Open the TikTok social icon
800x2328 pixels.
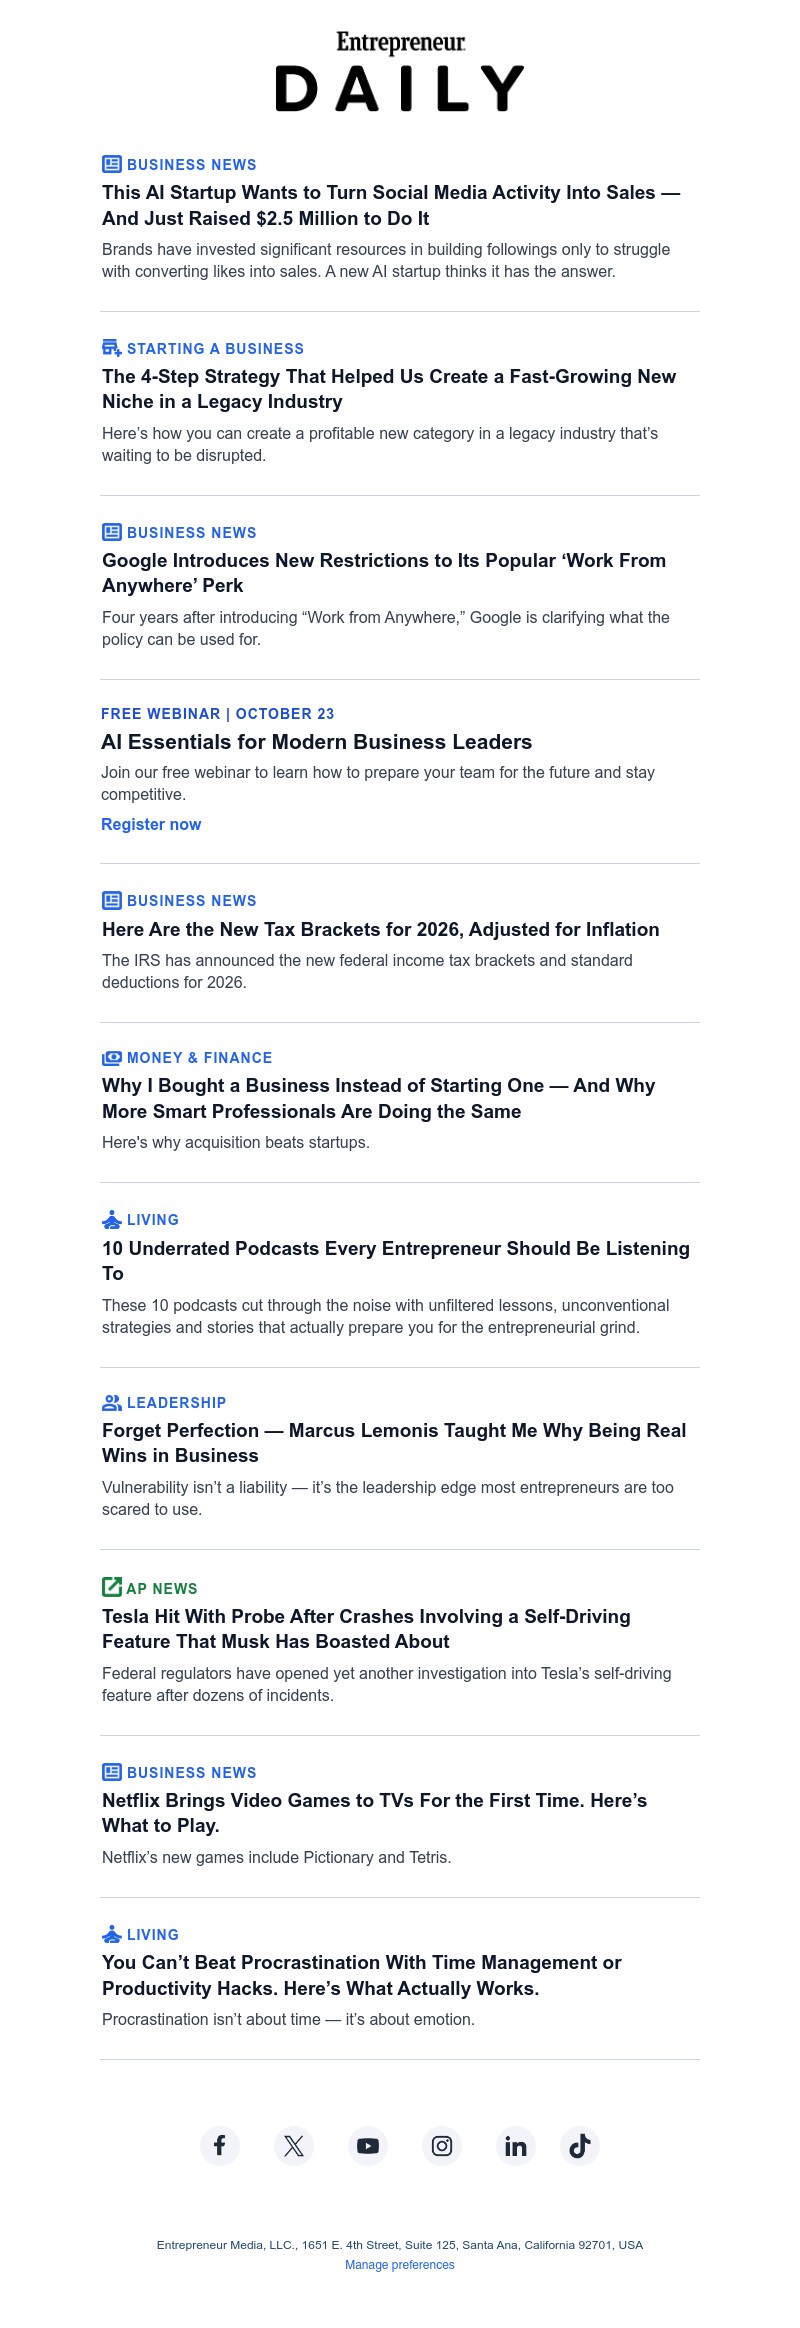pos(580,2145)
